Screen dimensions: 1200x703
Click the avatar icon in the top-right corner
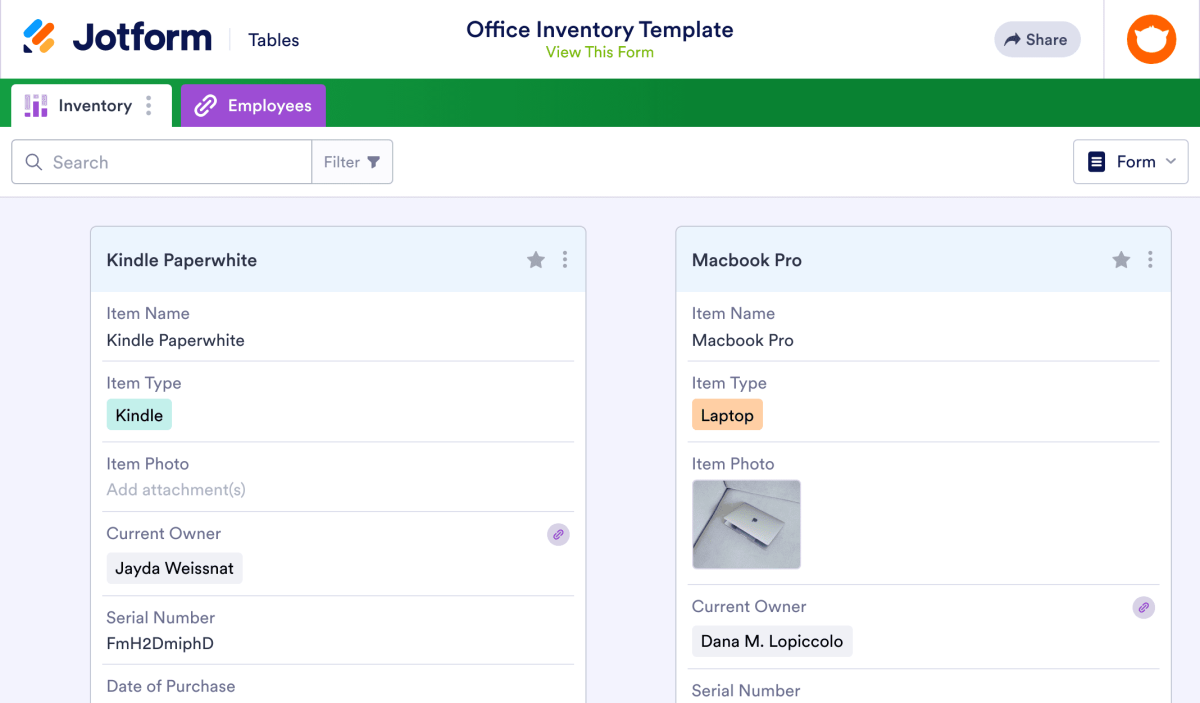point(1151,39)
